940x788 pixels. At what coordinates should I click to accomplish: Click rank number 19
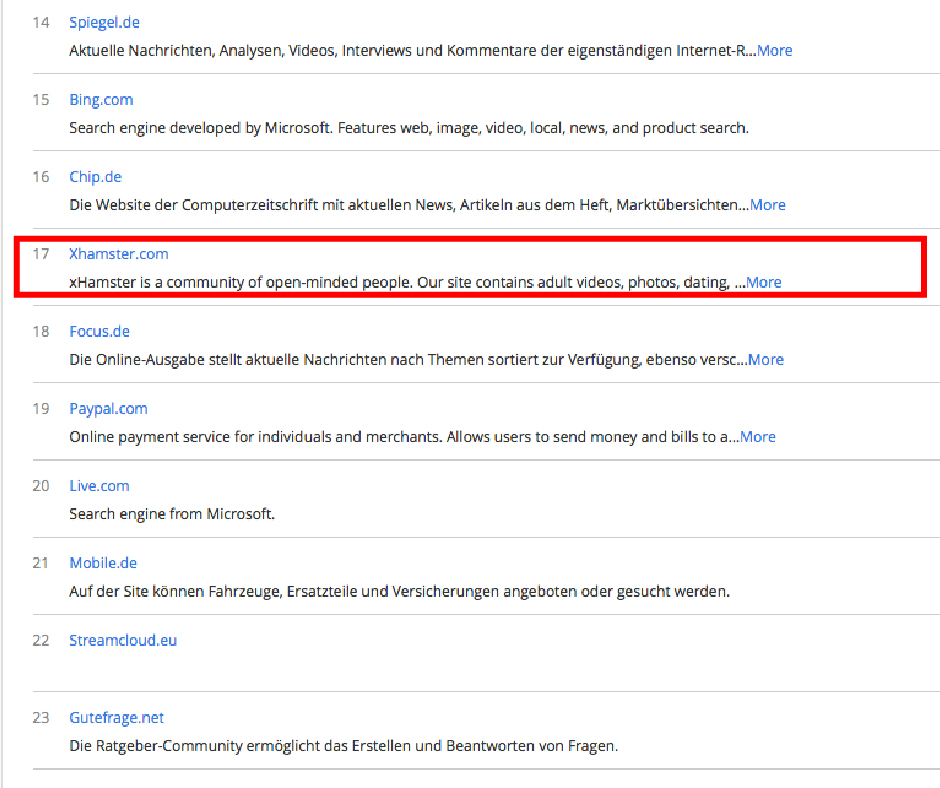coord(41,409)
